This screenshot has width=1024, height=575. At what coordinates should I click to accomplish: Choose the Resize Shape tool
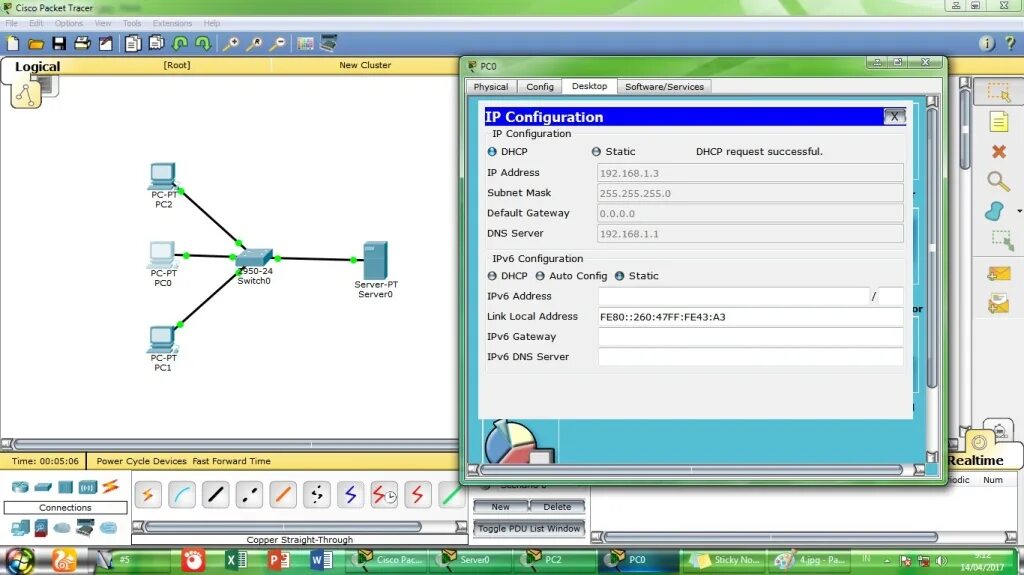coord(1002,240)
